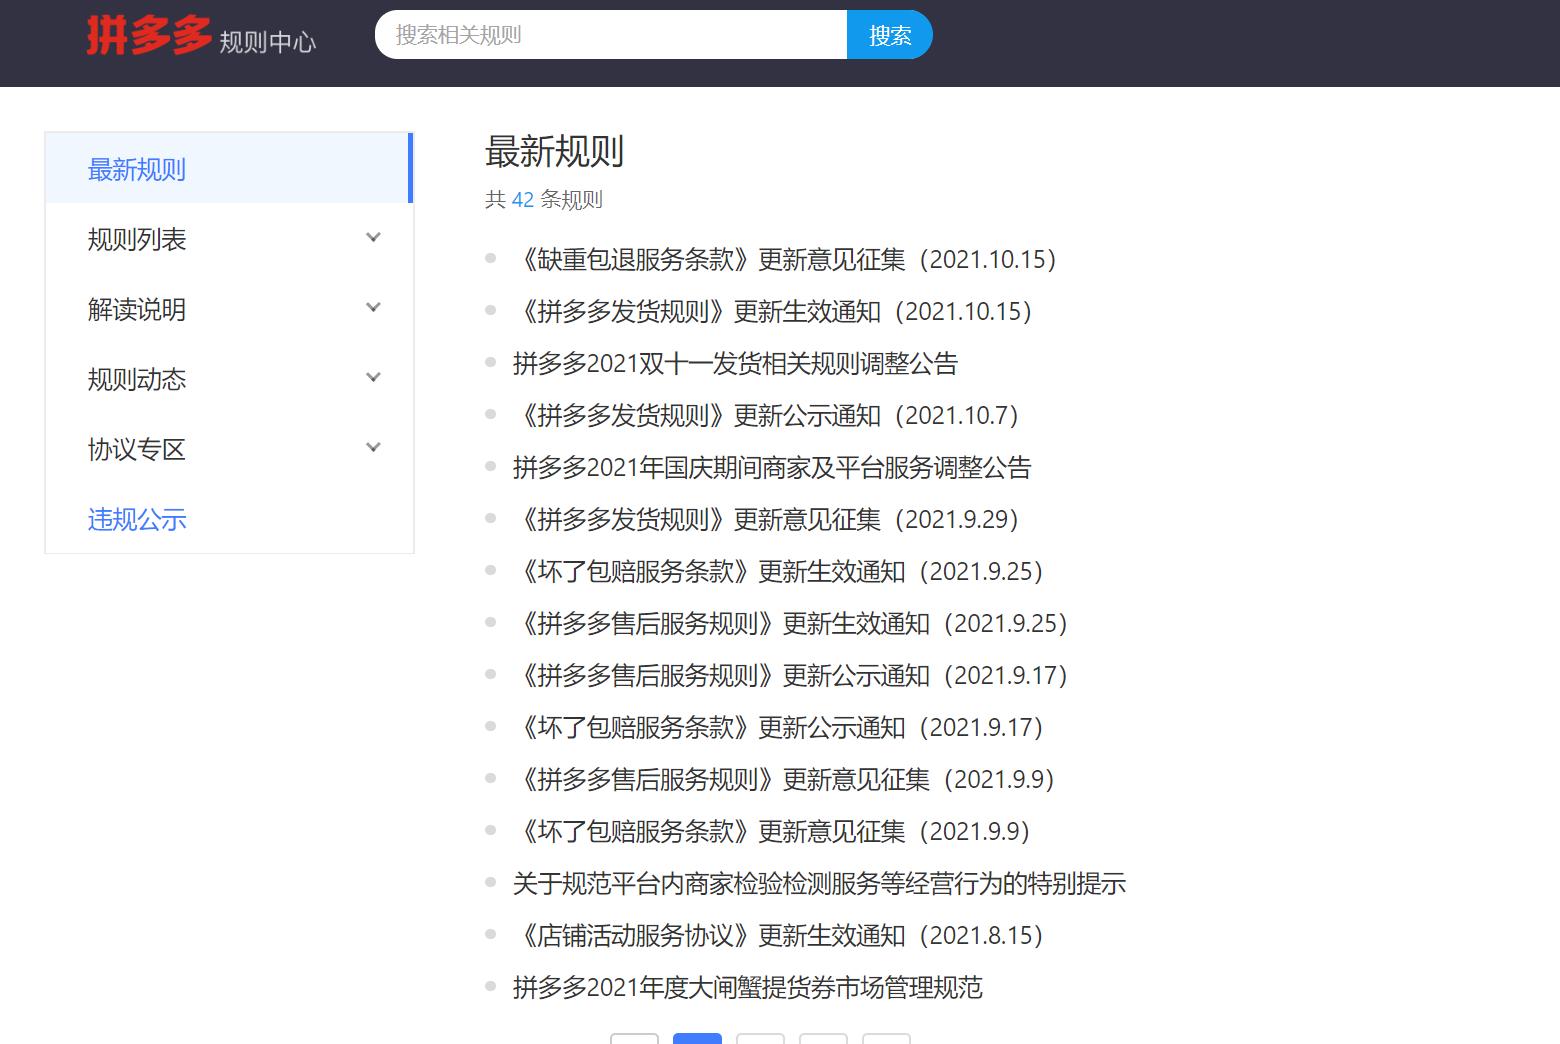Open 《缺重包退服务条款》更新意见征集 rule
The height and width of the screenshot is (1044, 1560).
(785, 259)
